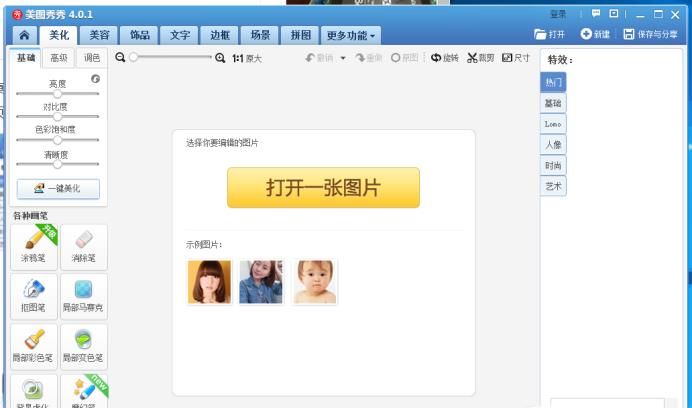Viewport: 692px width, 408px height.
Task: Click the zoom level slider handle
Action: 134,57
